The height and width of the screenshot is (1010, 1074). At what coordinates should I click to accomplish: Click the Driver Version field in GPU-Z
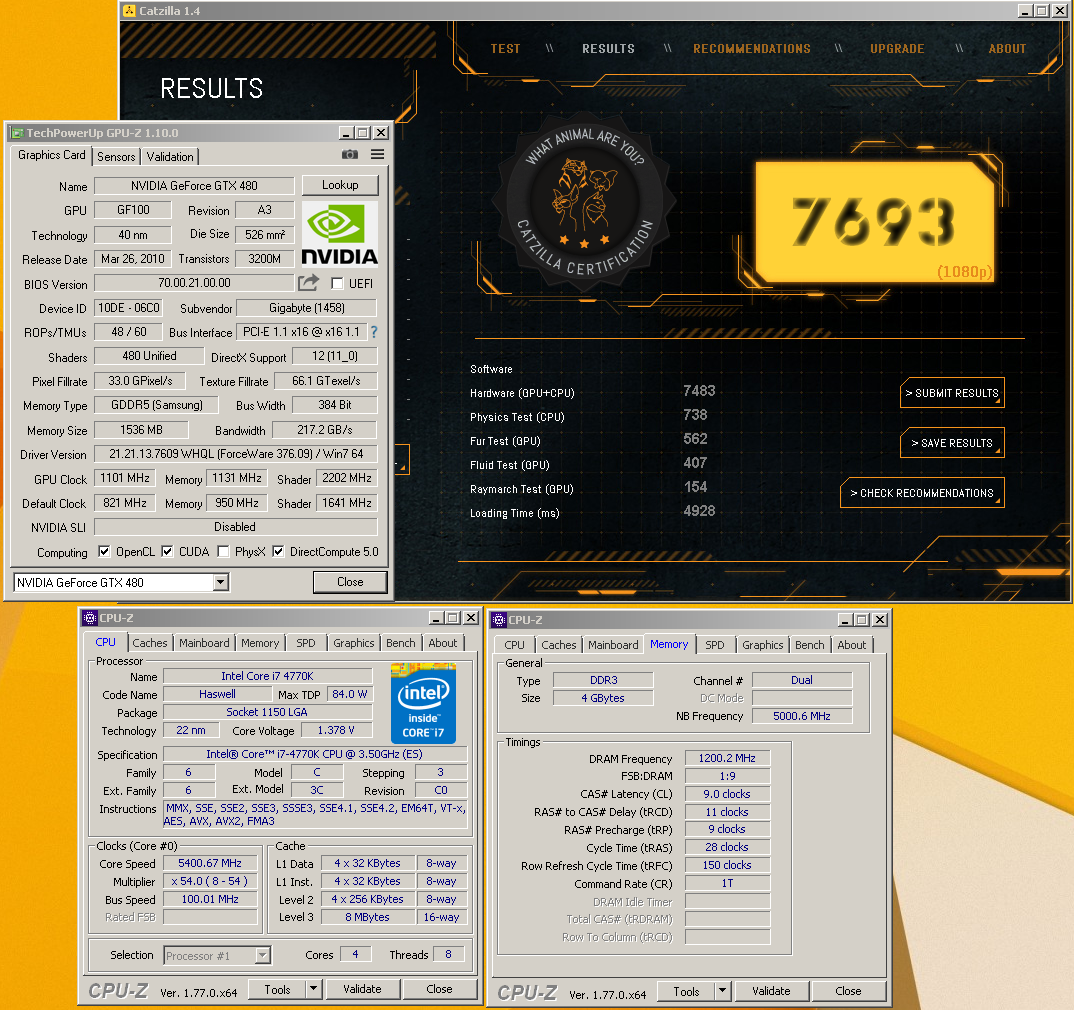236,453
